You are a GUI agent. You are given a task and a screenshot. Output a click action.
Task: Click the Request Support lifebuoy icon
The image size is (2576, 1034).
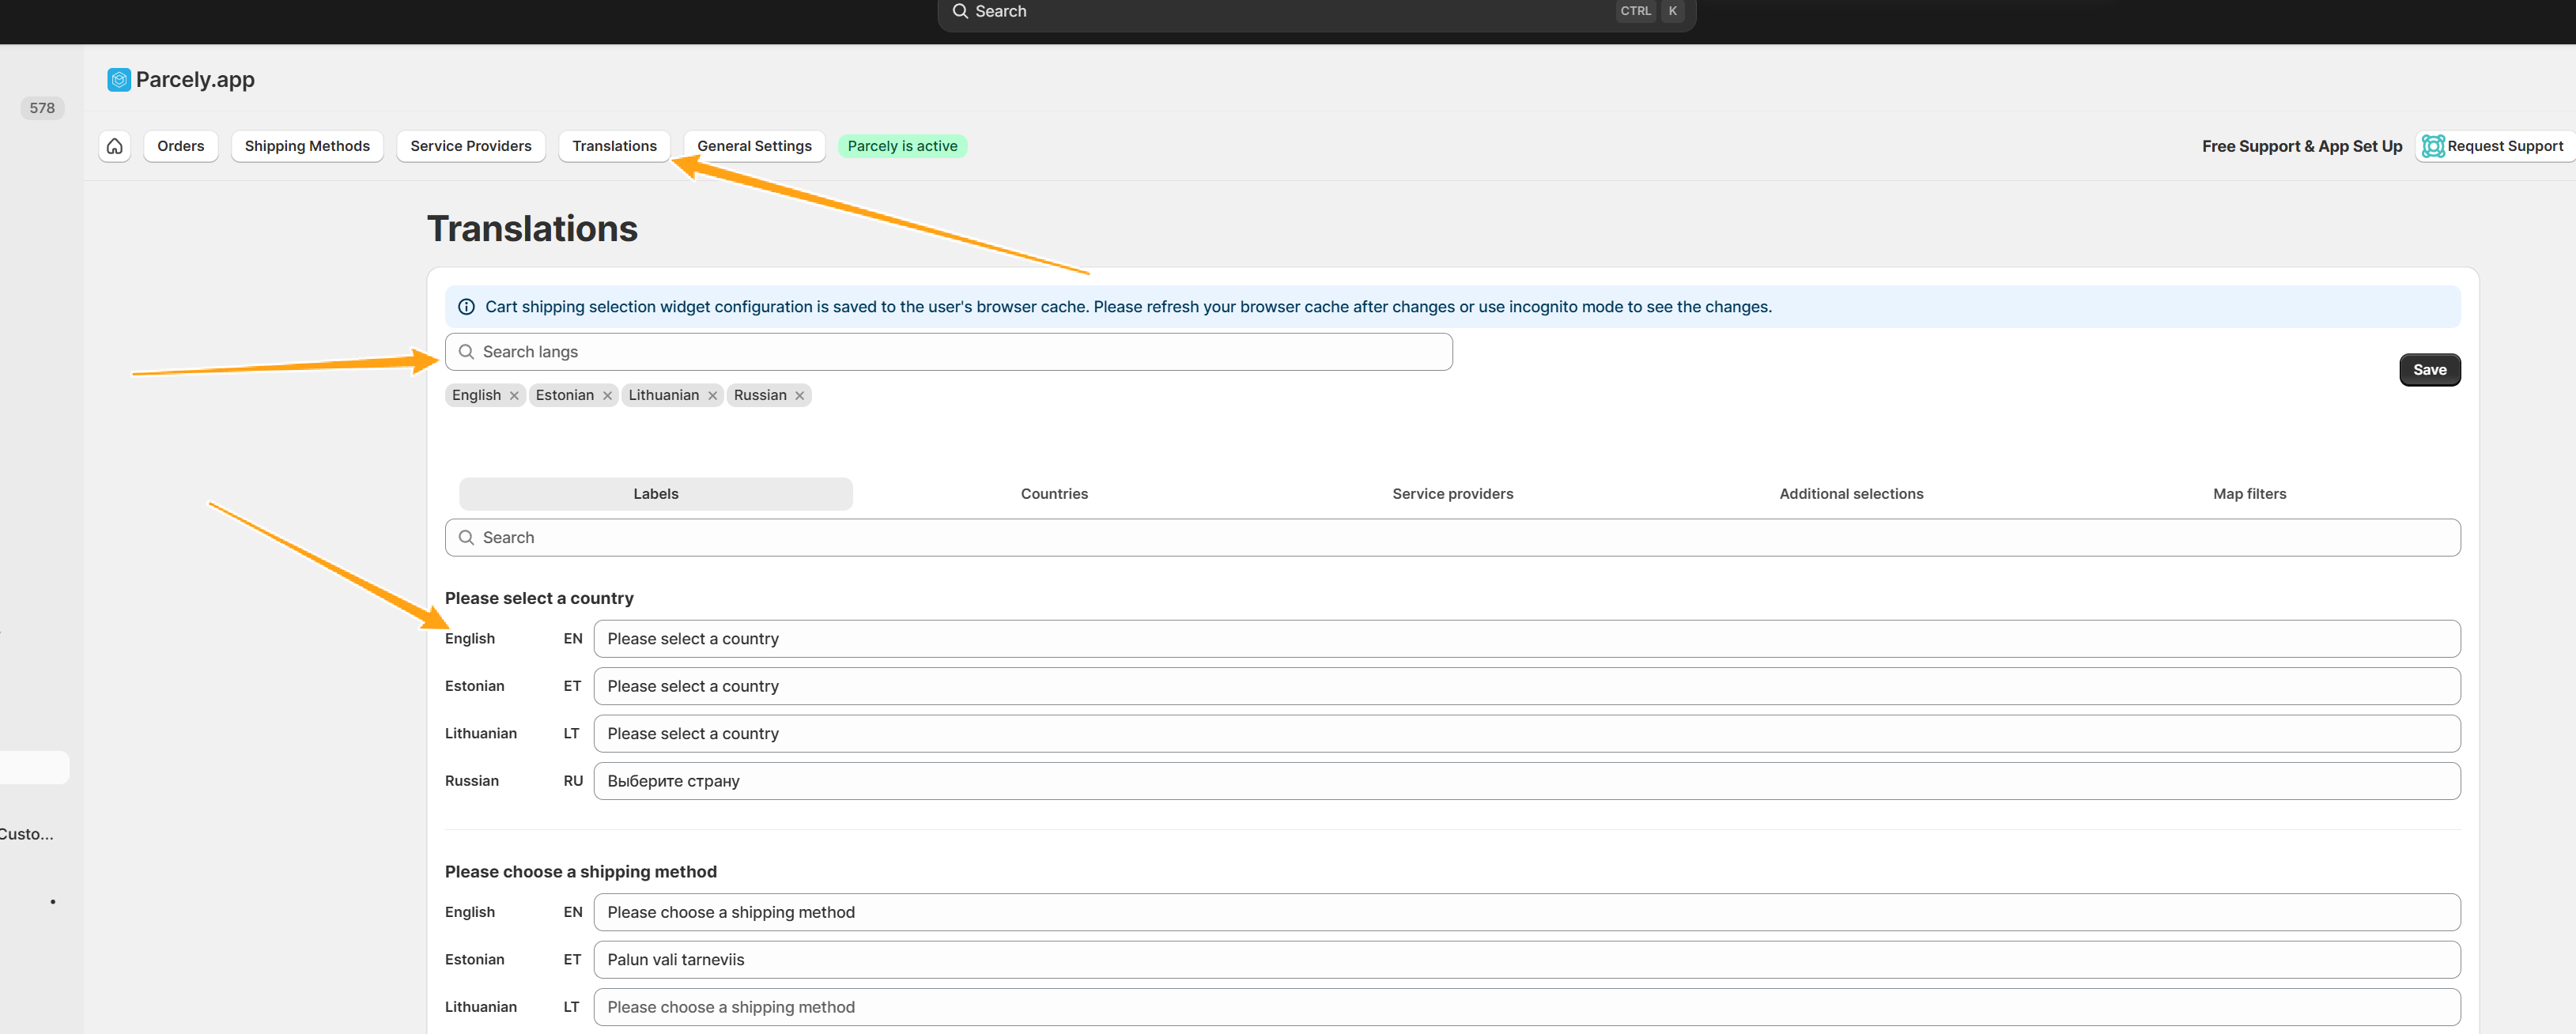tap(2432, 146)
